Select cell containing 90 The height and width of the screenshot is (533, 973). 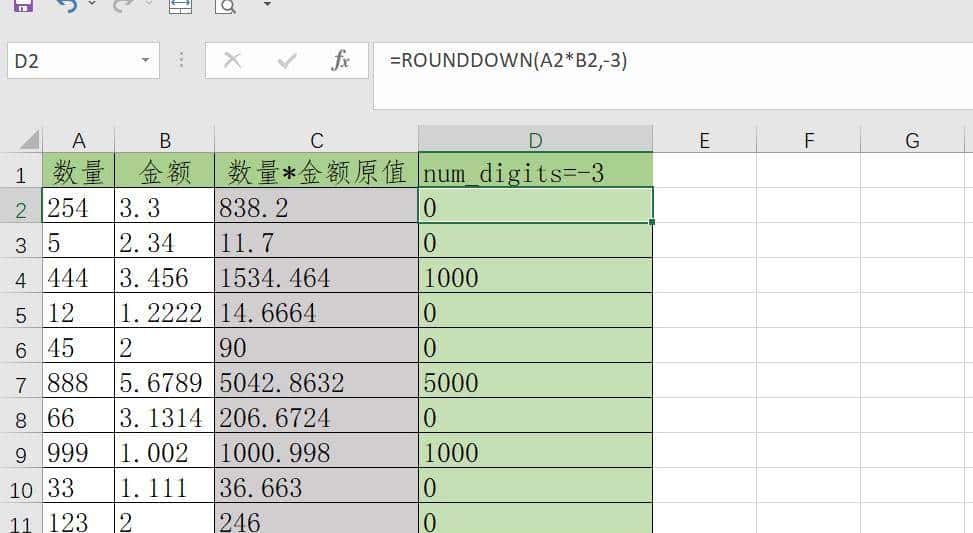point(316,345)
